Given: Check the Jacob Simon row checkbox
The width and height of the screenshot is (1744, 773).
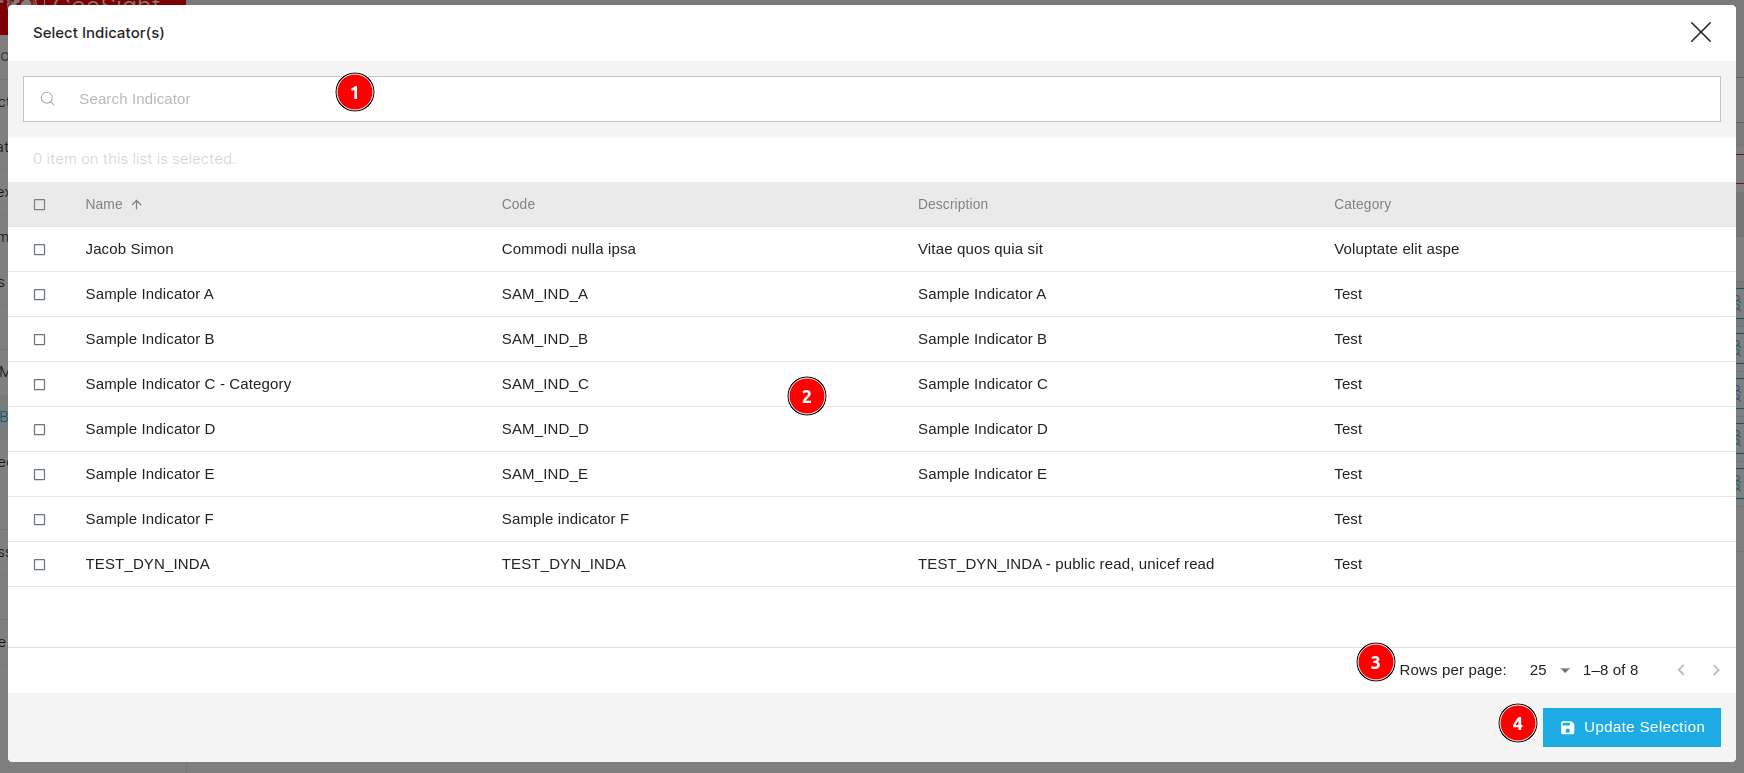Looking at the screenshot, I should (x=40, y=249).
